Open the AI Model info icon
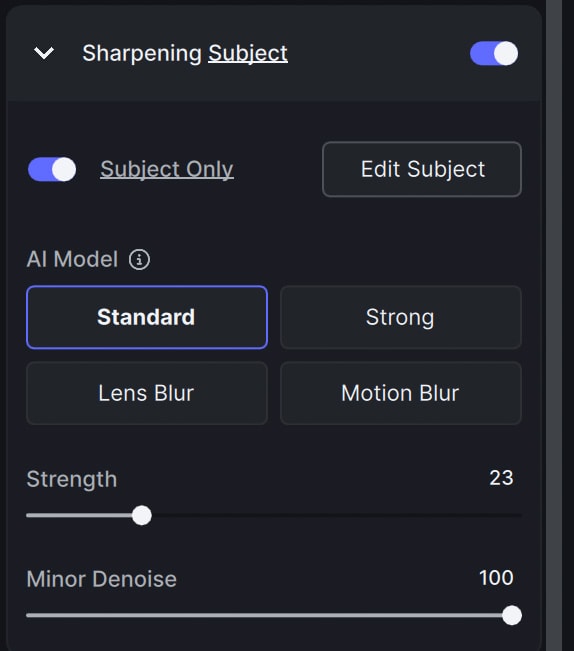This screenshot has width=574, height=651. 139,259
